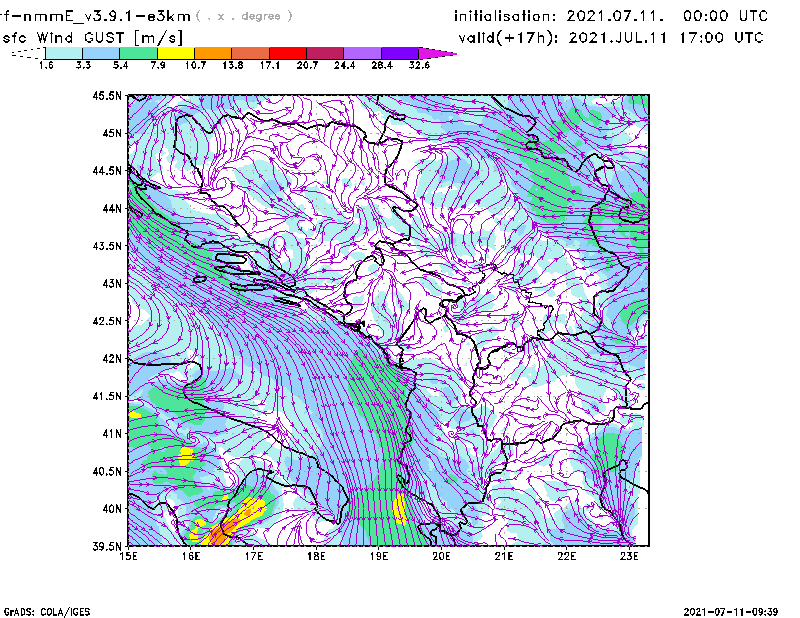The image size is (800, 618).
Task: Click the 'initialisation: 2021.07.11. 00:00 UTC' line
Action: [611, 16]
